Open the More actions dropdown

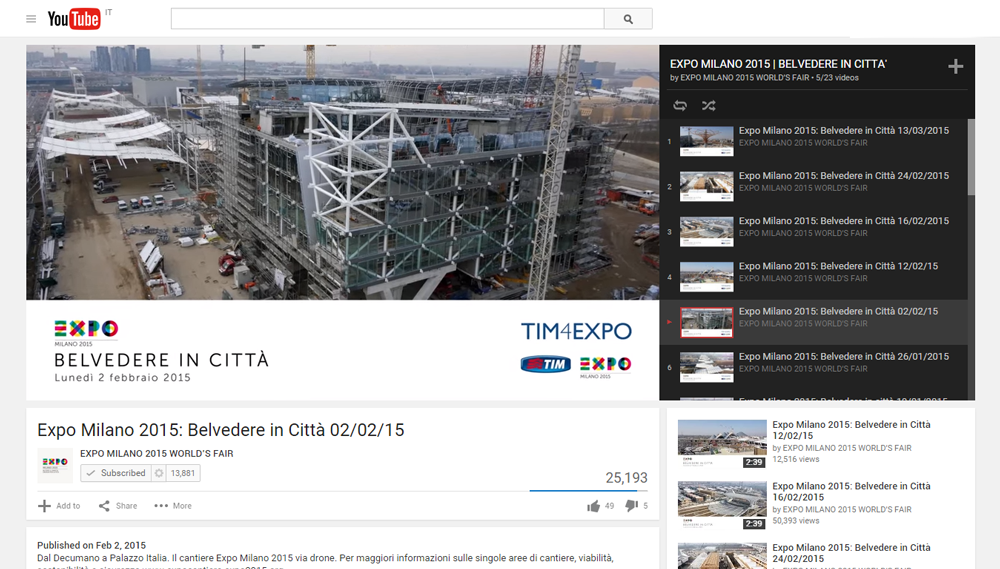173,506
